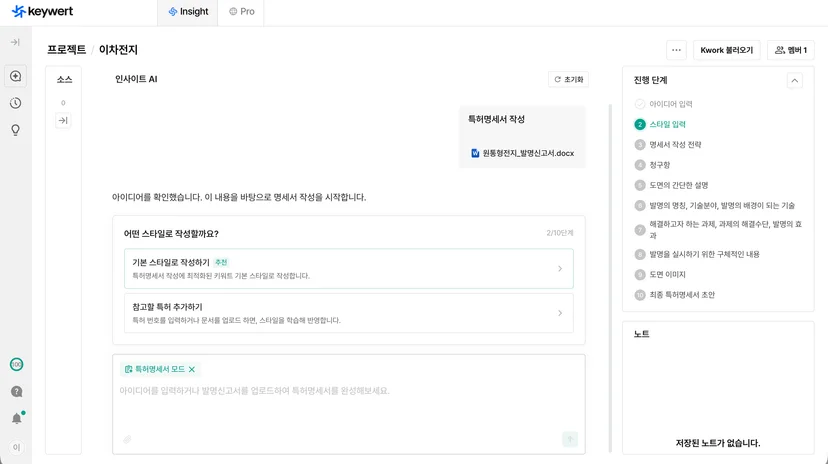The width and height of the screenshot is (828, 464).
Task: Select step 명세서 작성 전략
Action: (x=668, y=145)
